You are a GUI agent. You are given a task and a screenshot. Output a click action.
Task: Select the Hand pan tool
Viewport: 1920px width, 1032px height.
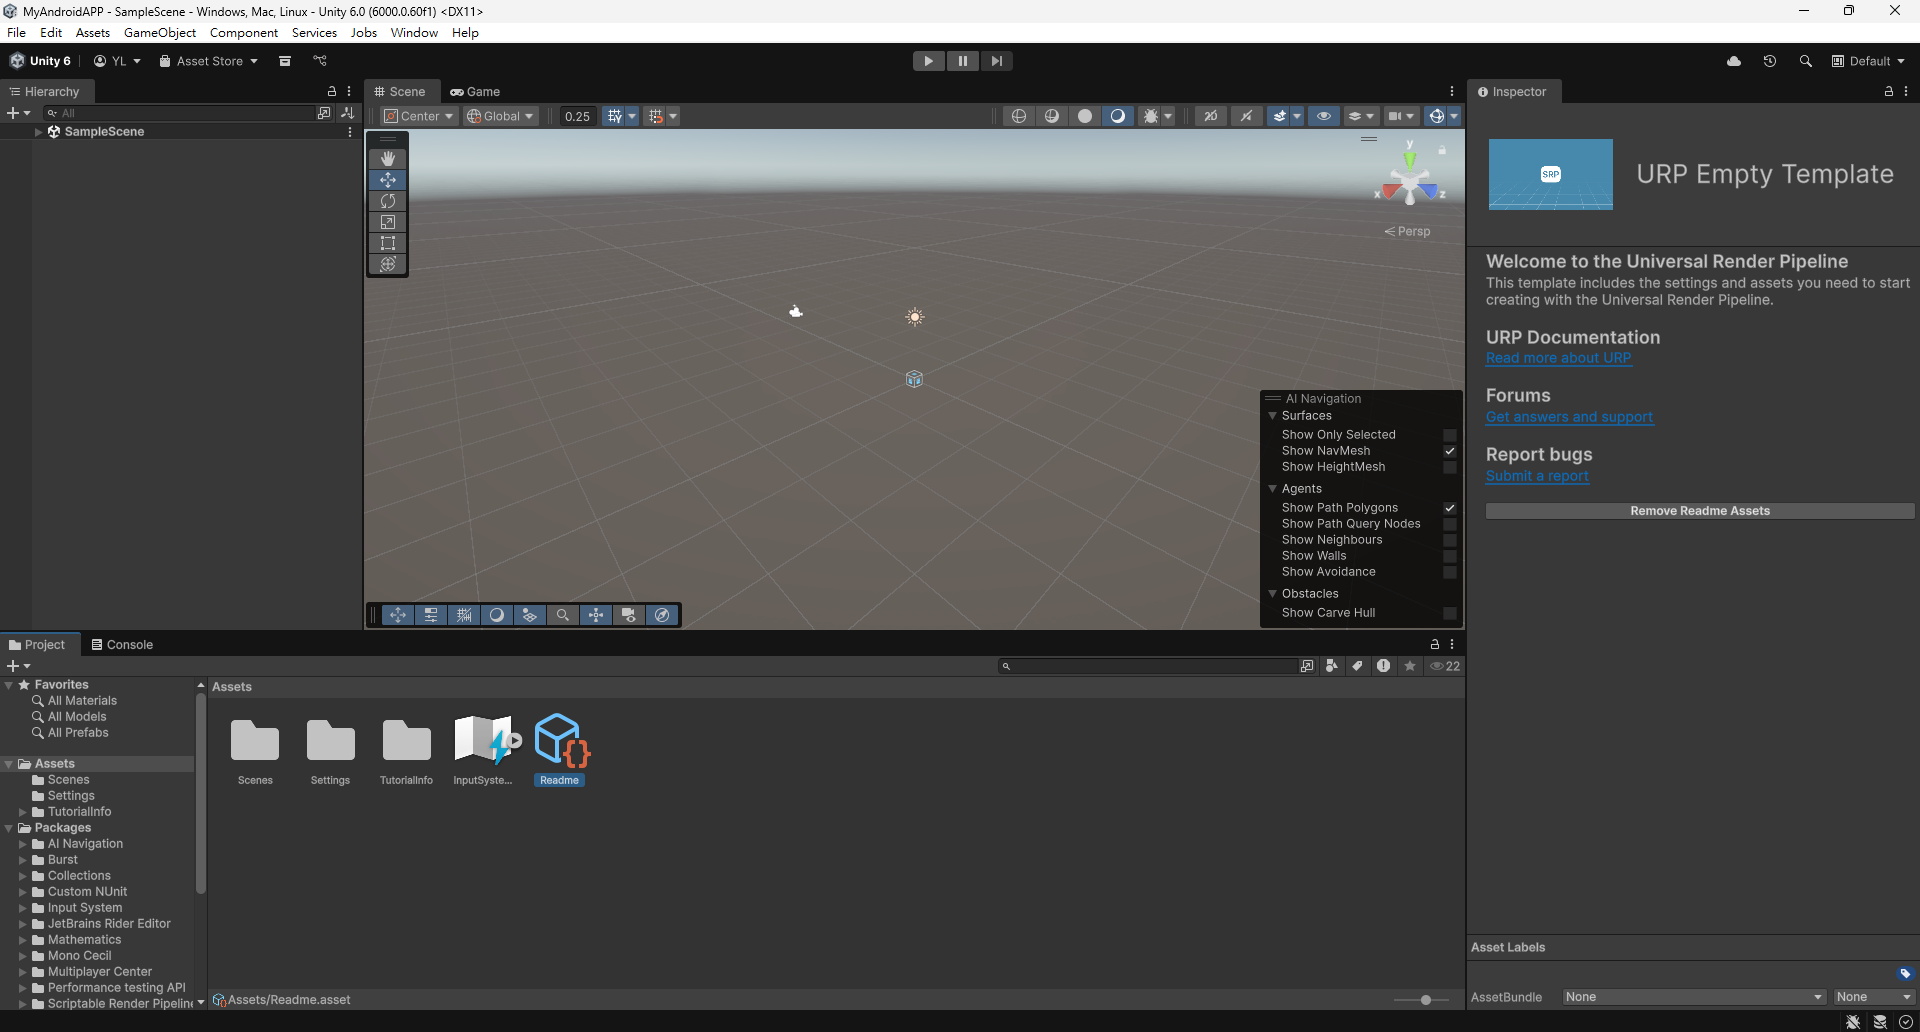pos(387,157)
